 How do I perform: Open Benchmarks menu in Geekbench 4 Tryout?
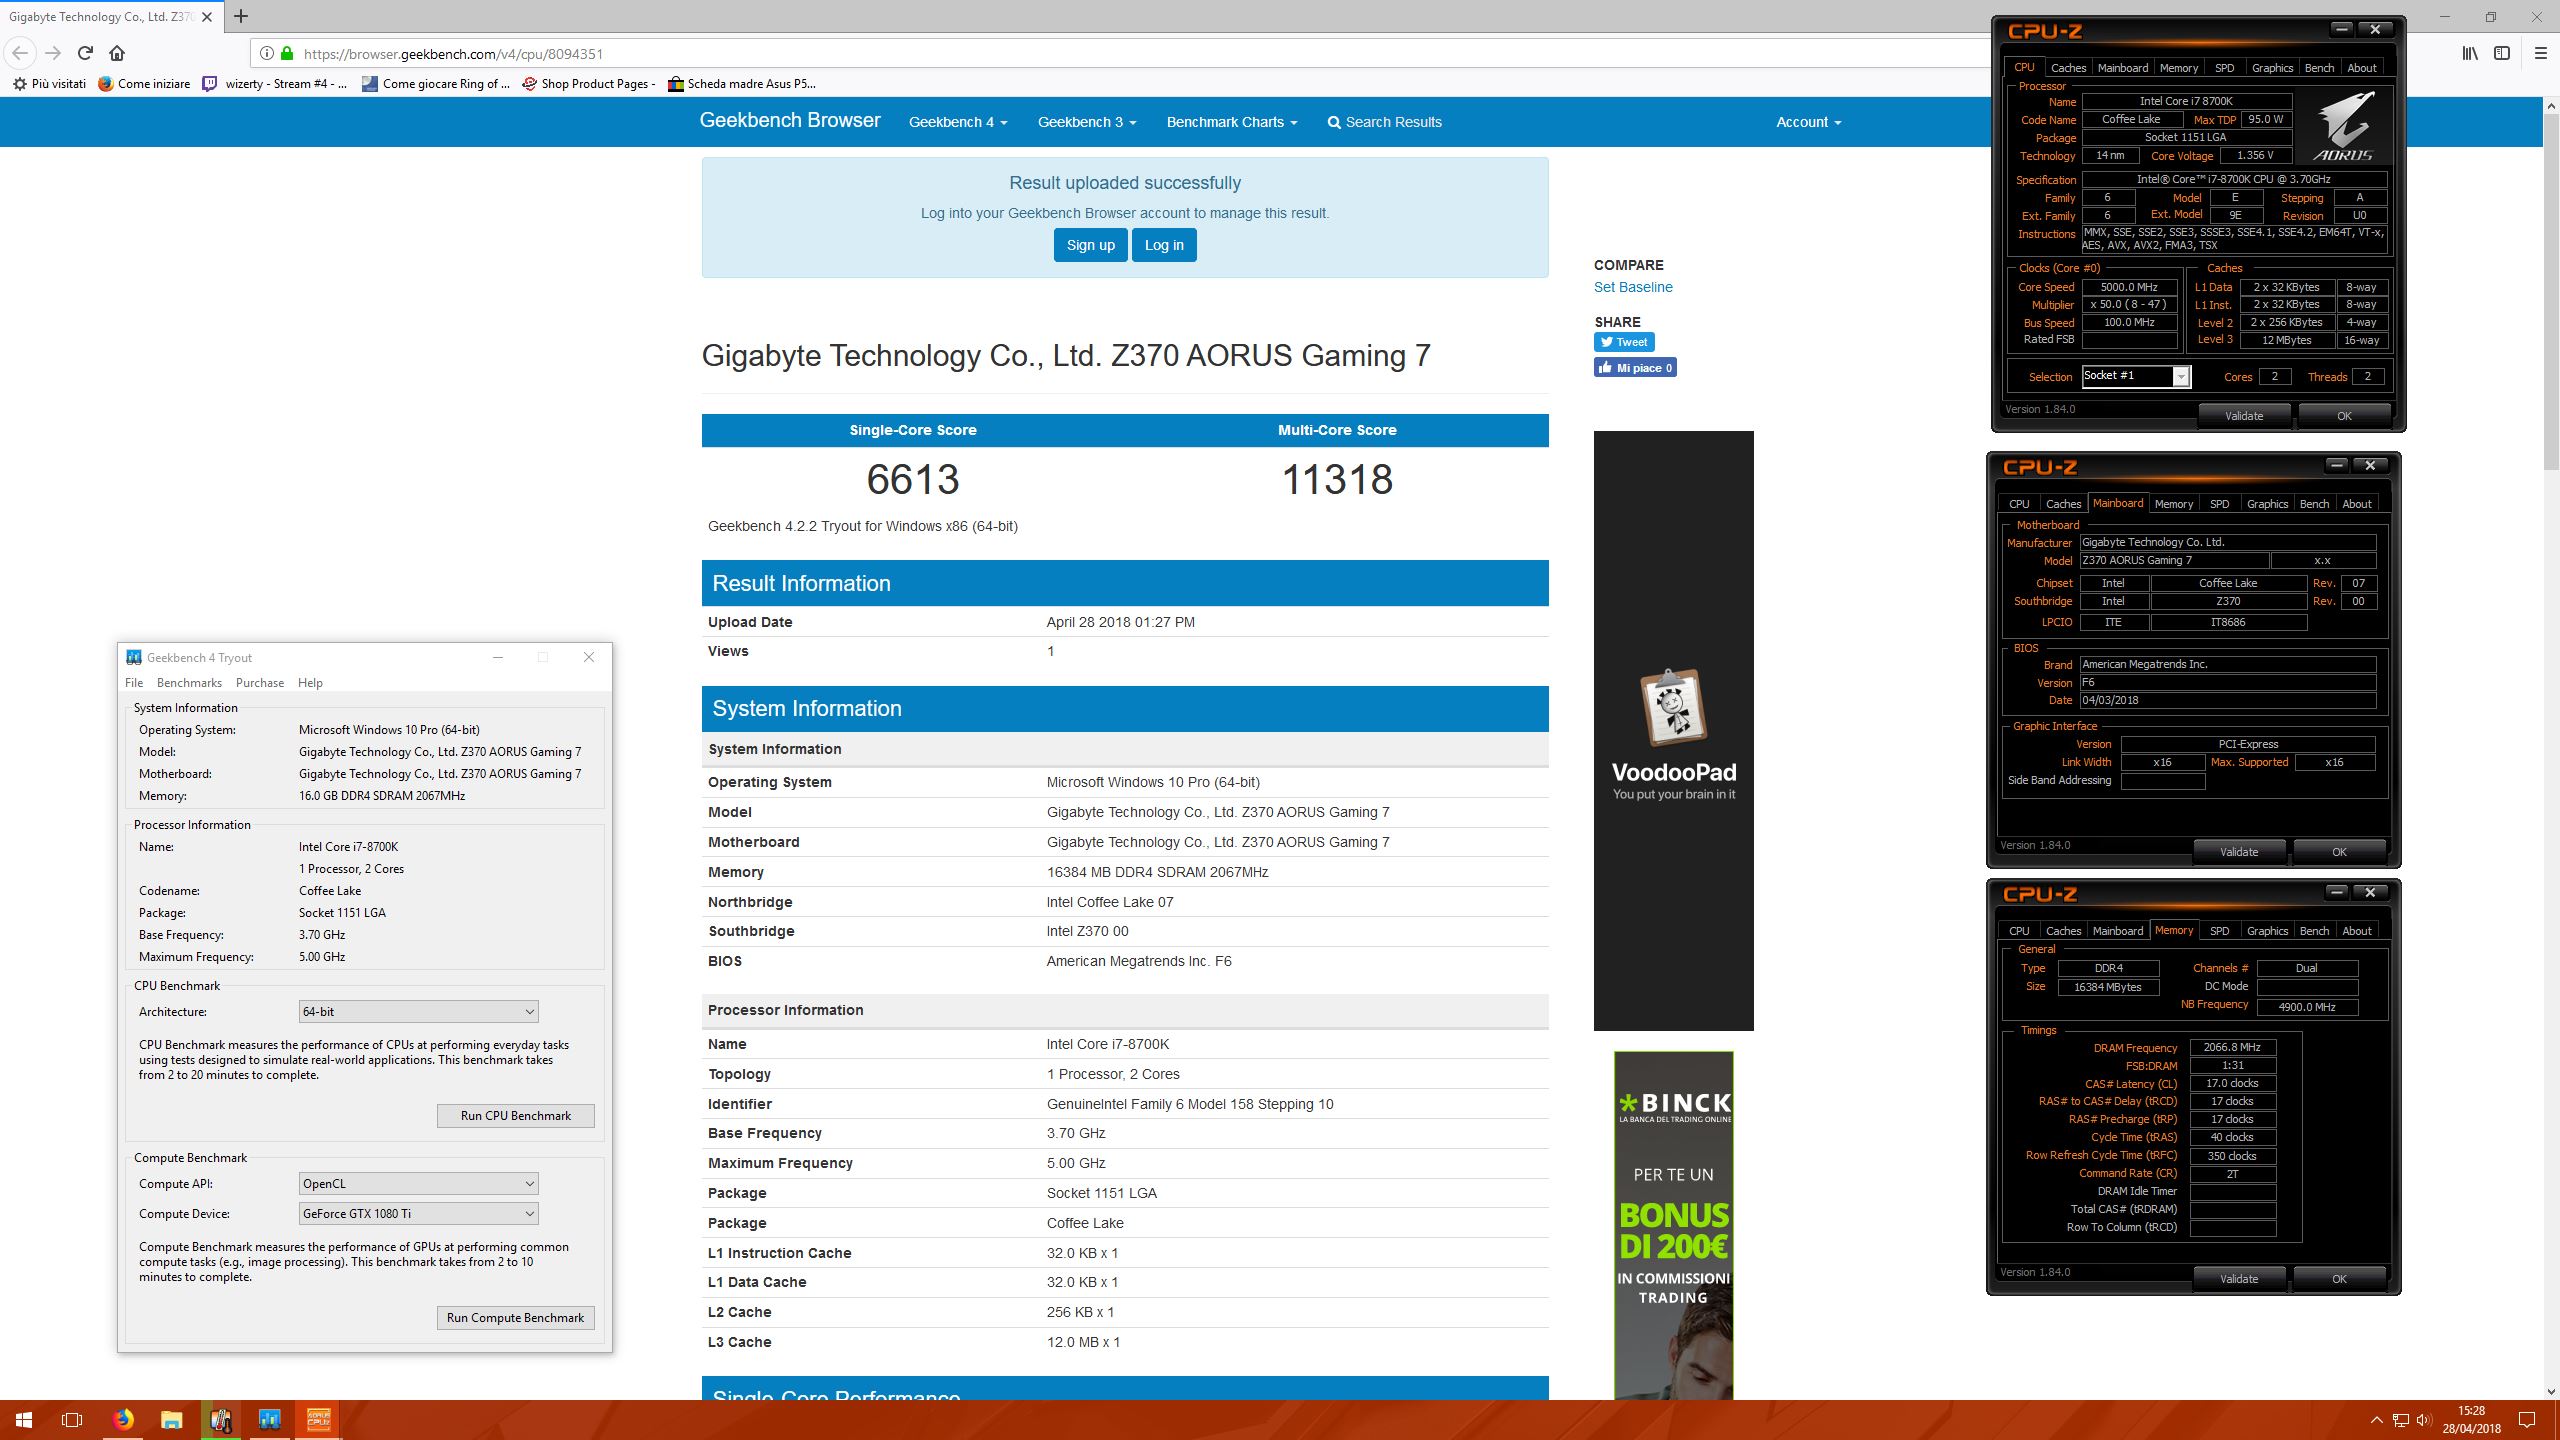pos(189,683)
